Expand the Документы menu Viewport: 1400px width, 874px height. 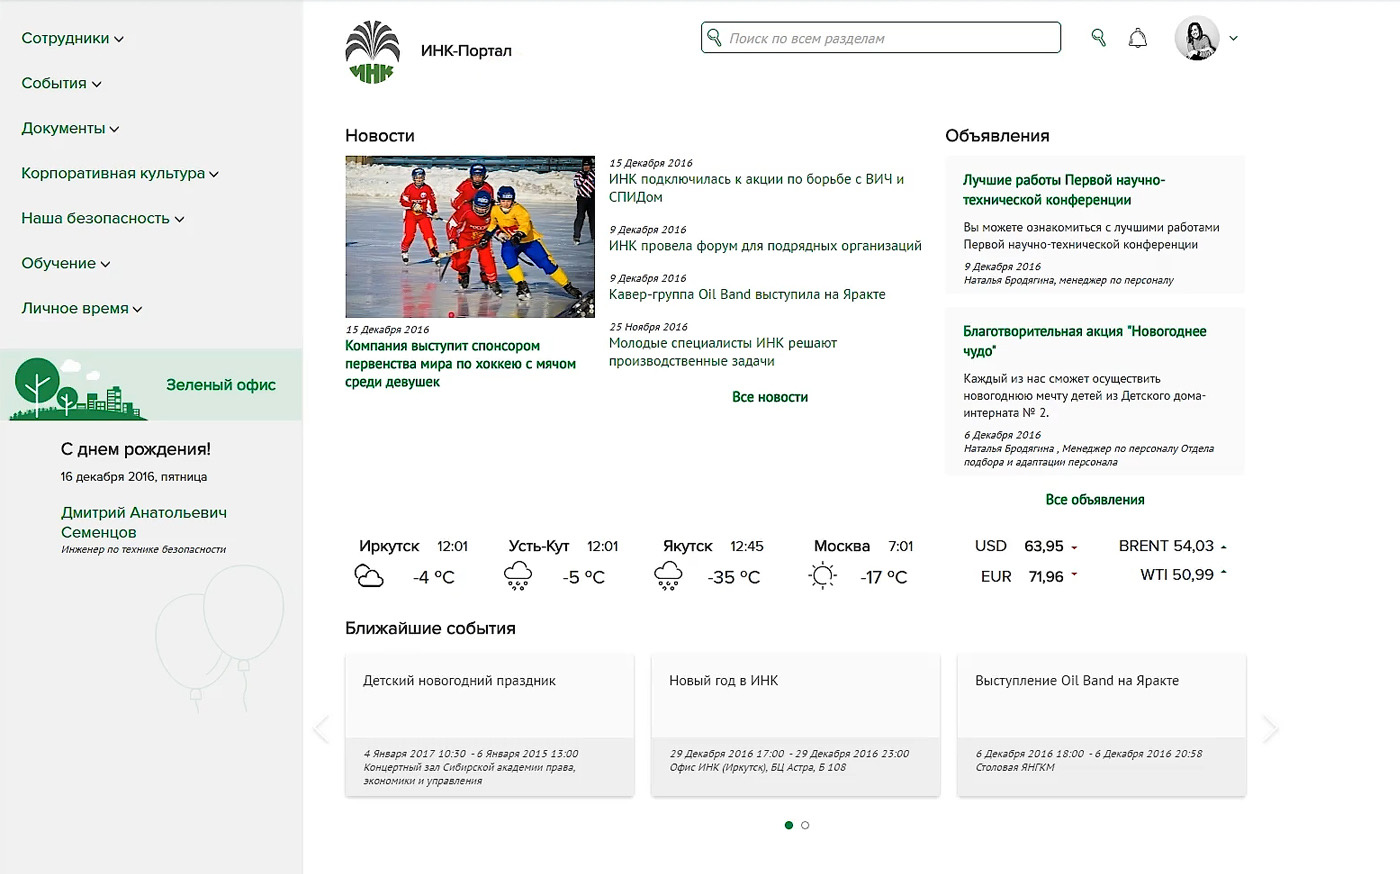point(70,128)
